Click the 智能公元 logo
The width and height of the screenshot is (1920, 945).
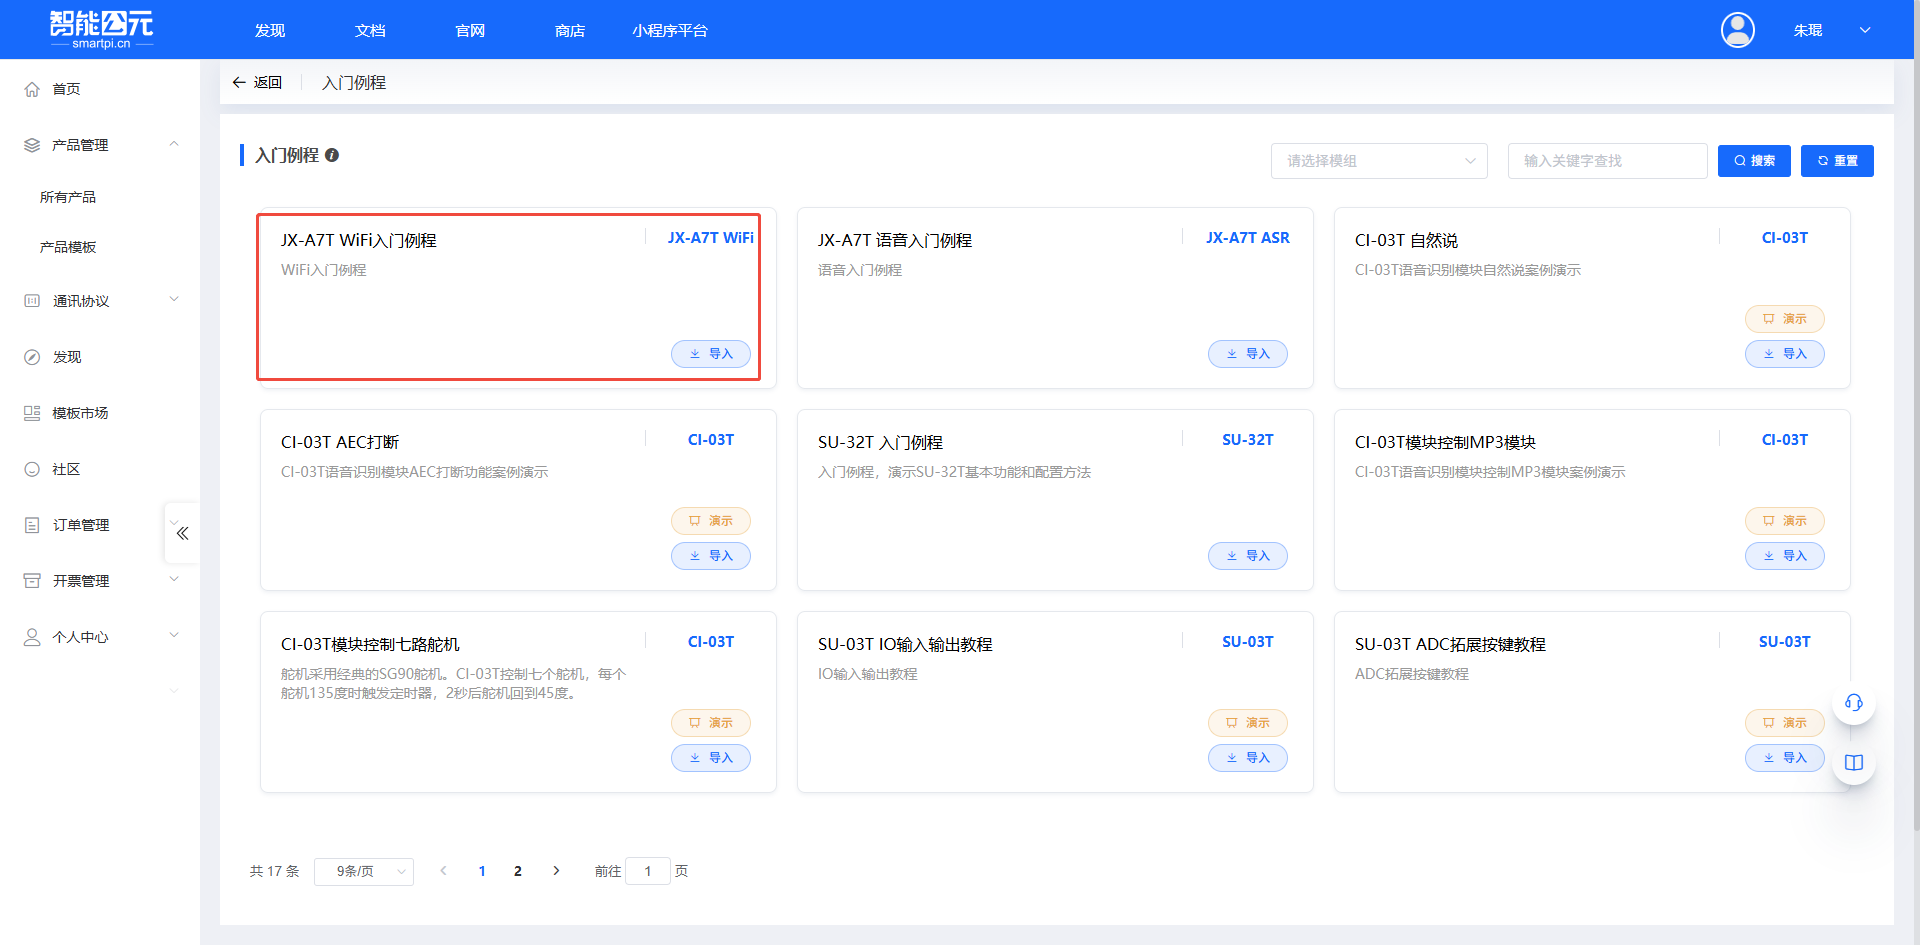click(x=98, y=29)
